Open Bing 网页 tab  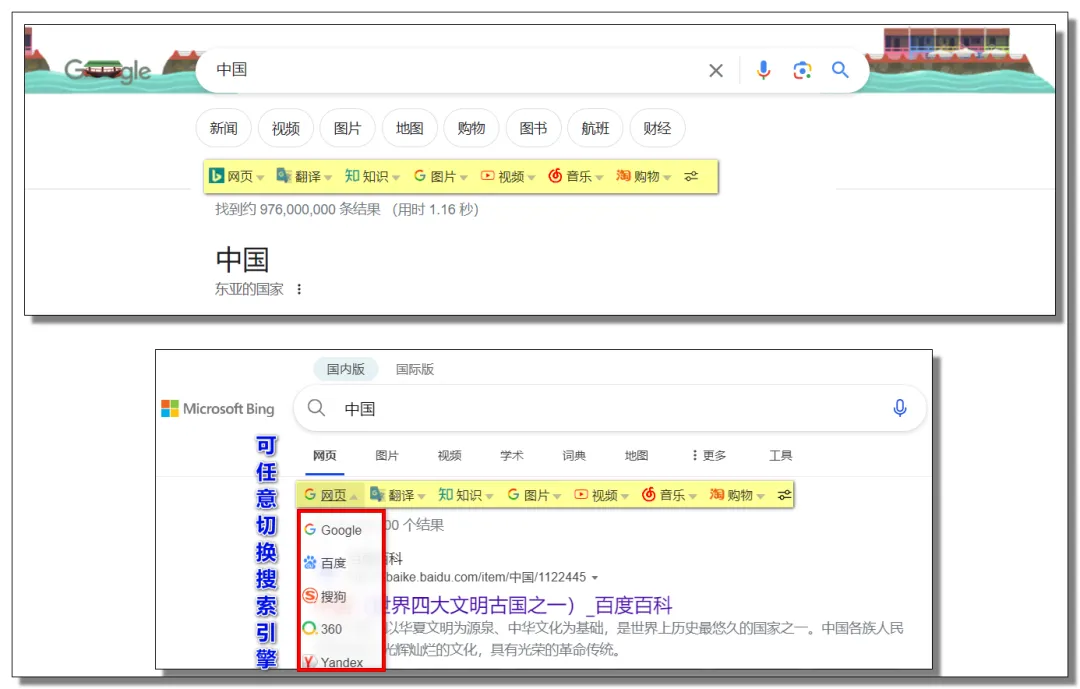coord(324,455)
